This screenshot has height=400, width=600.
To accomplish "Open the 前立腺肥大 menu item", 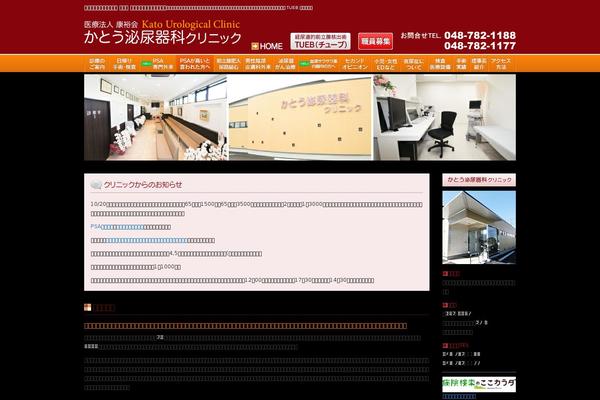I will [228, 64].
